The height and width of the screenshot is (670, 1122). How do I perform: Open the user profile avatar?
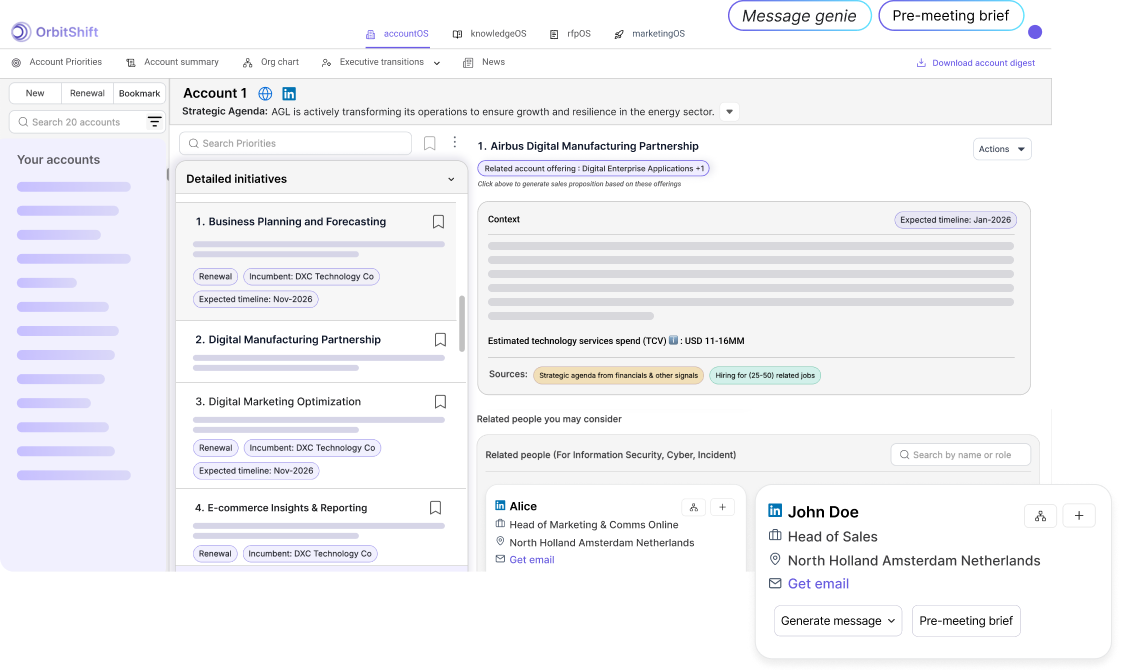pos(1035,32)
